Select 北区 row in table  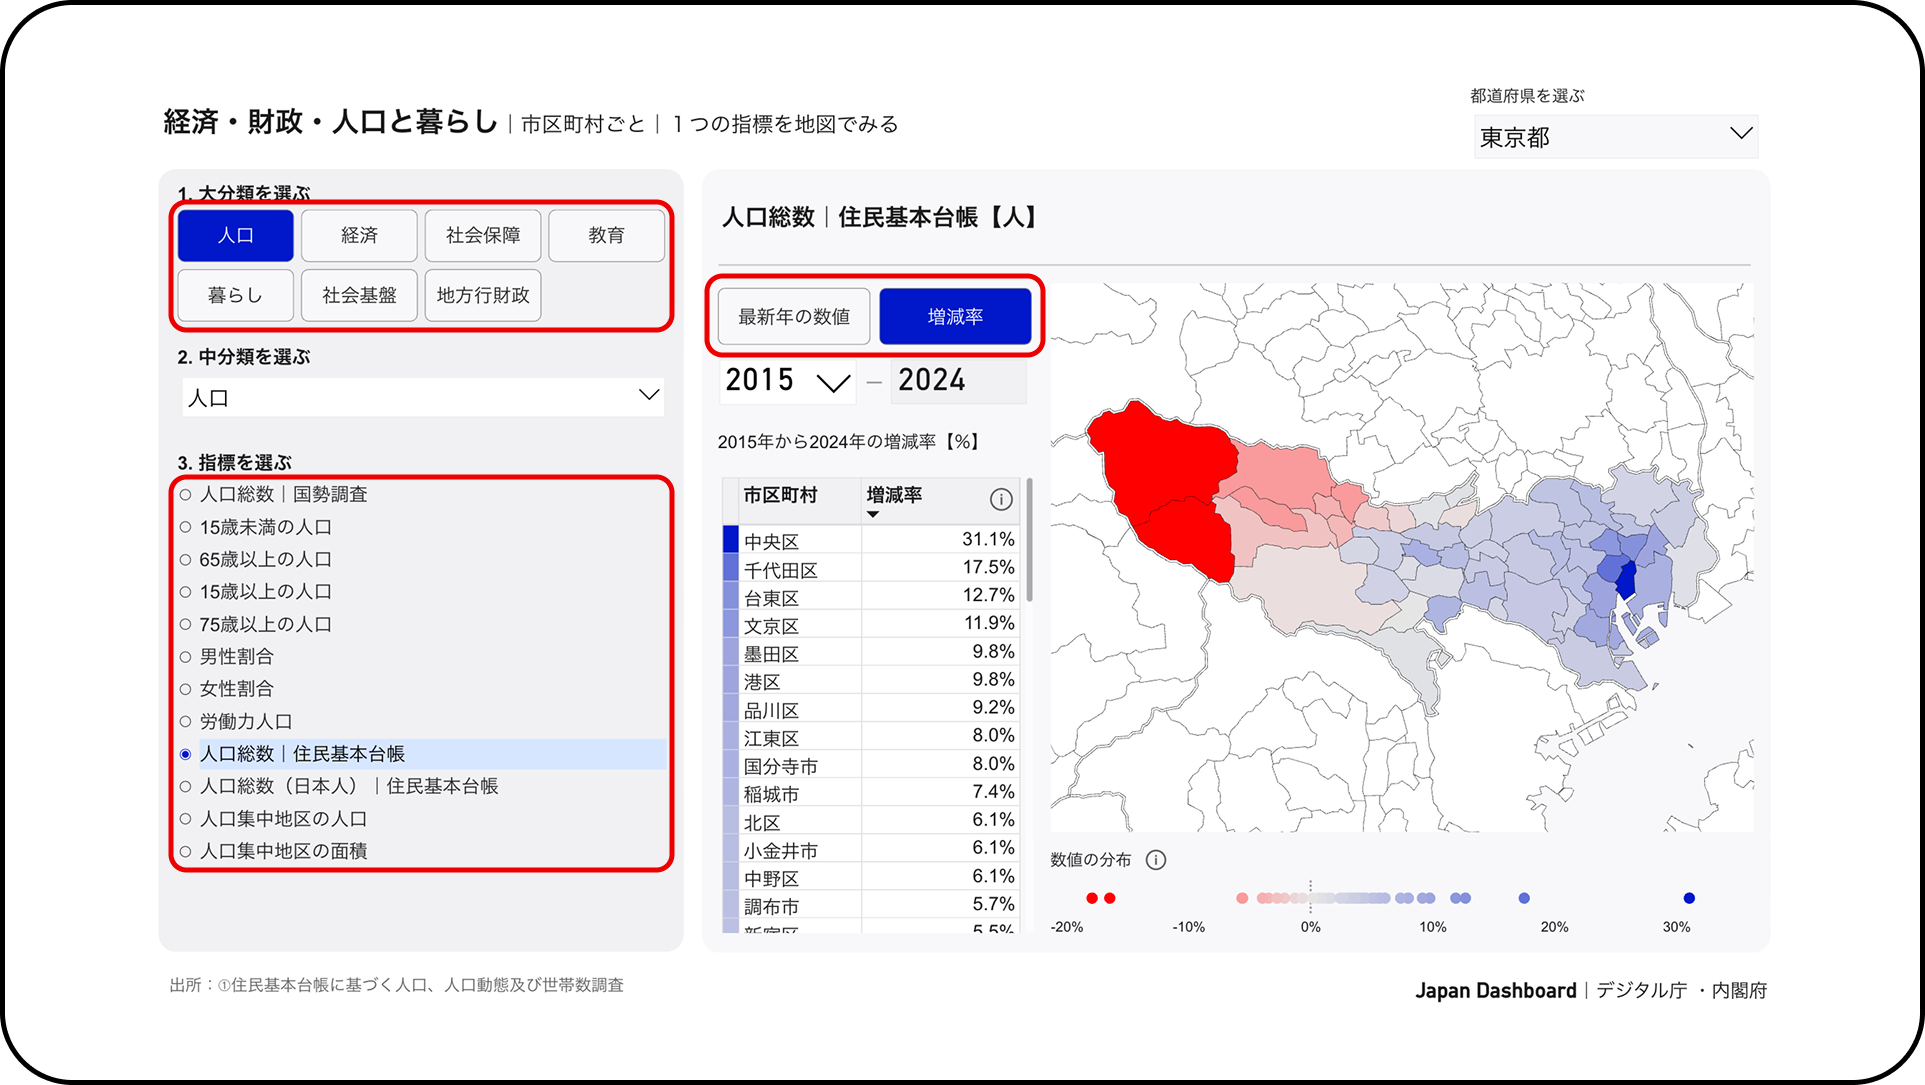[x=871, y=820]
